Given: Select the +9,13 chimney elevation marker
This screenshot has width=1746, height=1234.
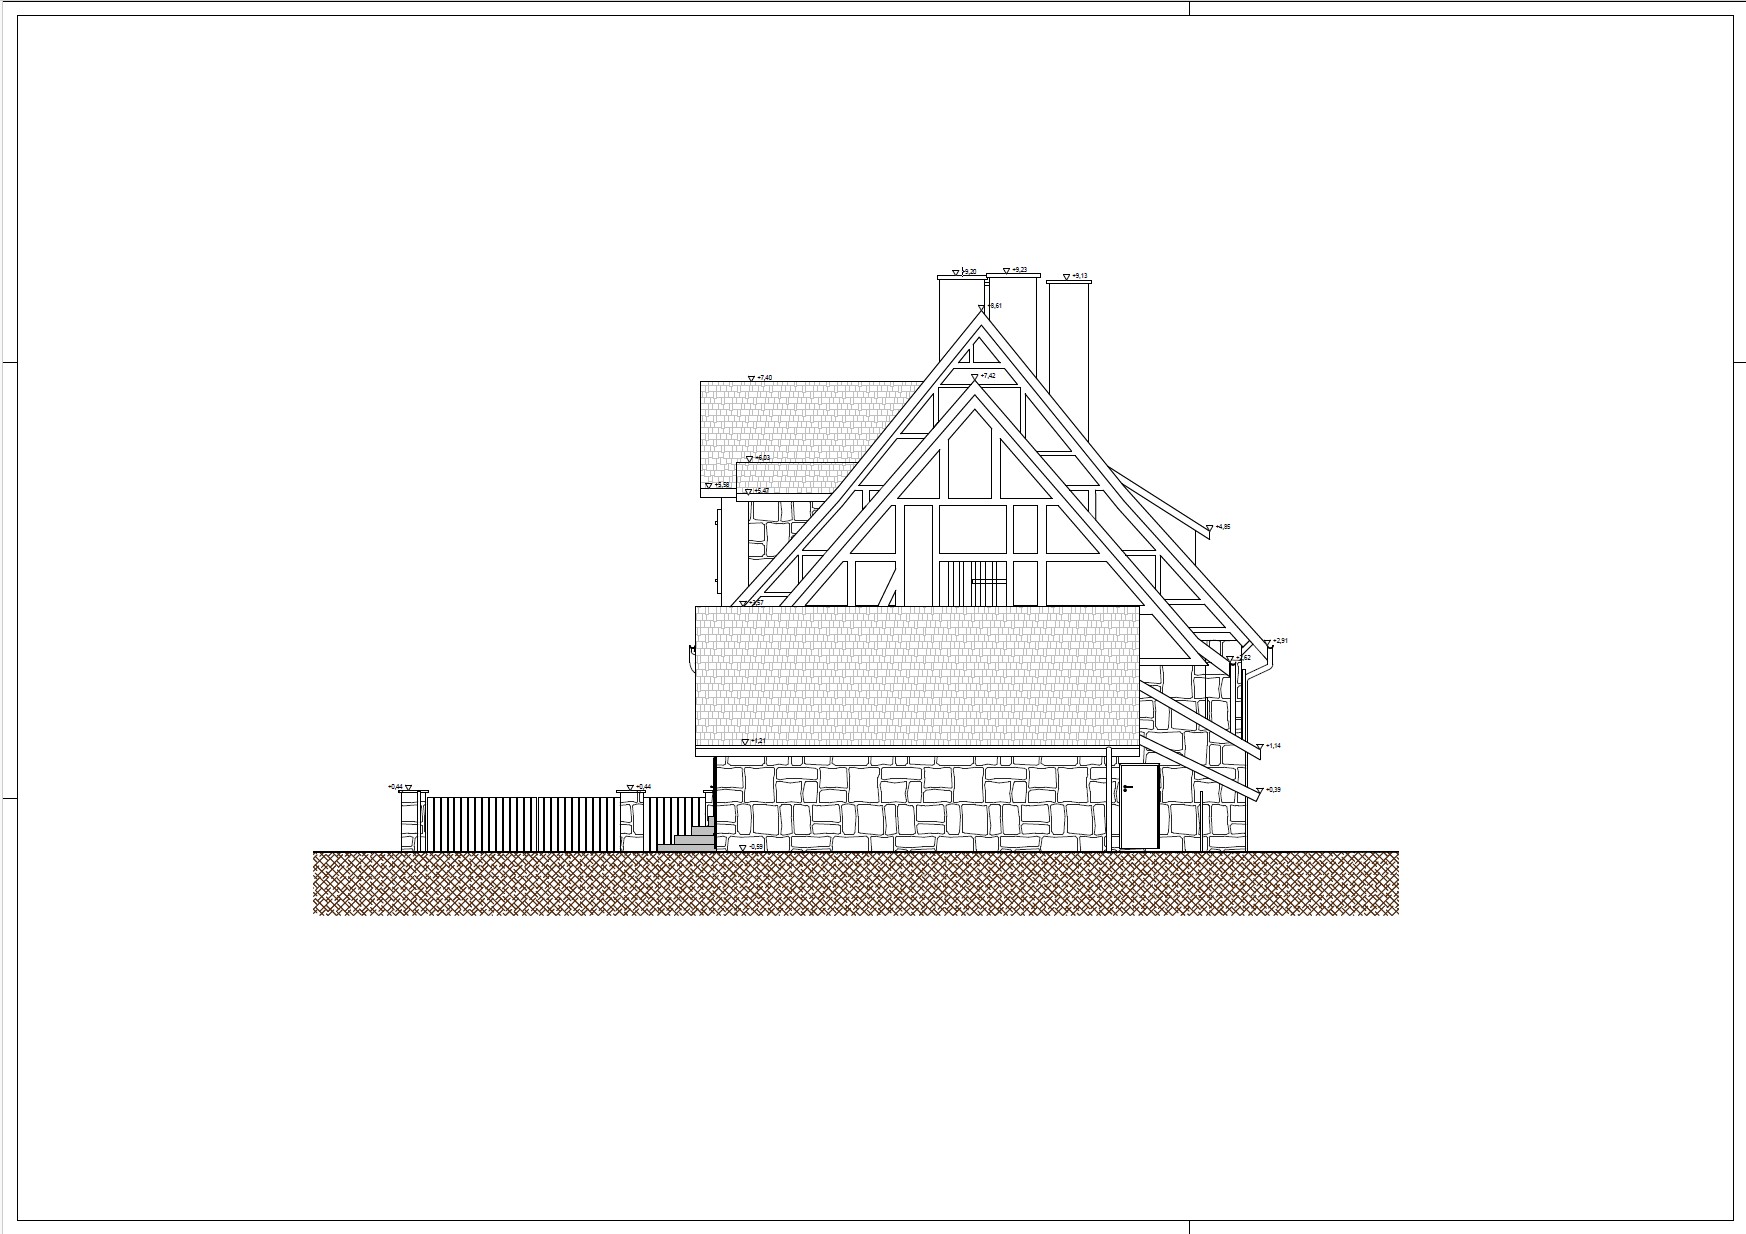Looking at the screenshot, I should coord(1066,277).
